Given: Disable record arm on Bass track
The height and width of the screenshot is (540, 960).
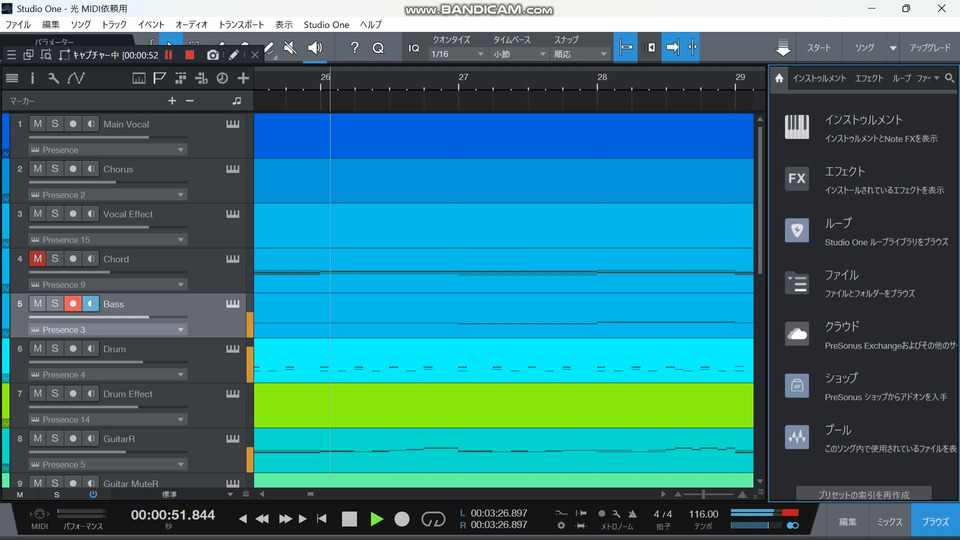Looking at the screenshot, I should point(73,304).
